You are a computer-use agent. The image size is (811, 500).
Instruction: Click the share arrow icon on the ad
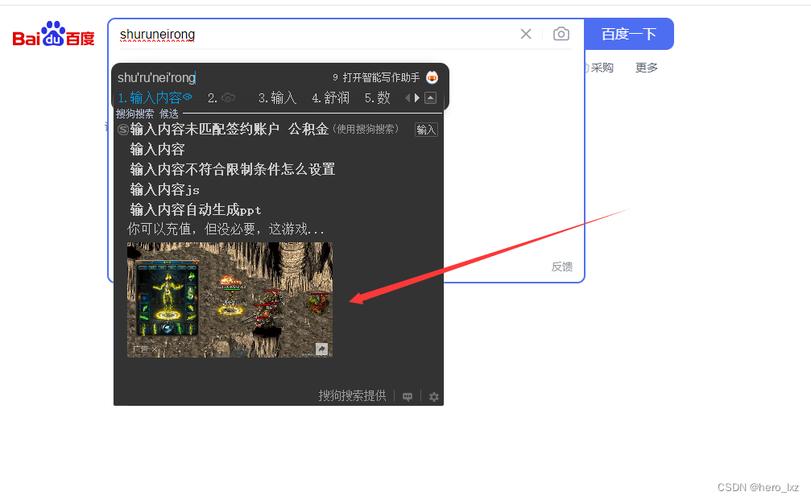[322, 349]
